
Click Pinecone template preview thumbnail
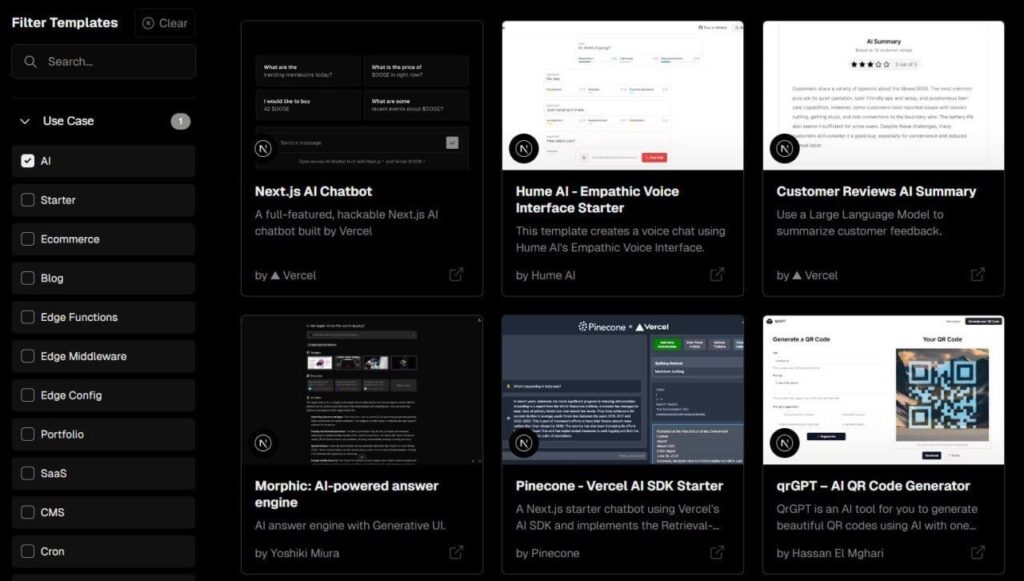[622, 390]
